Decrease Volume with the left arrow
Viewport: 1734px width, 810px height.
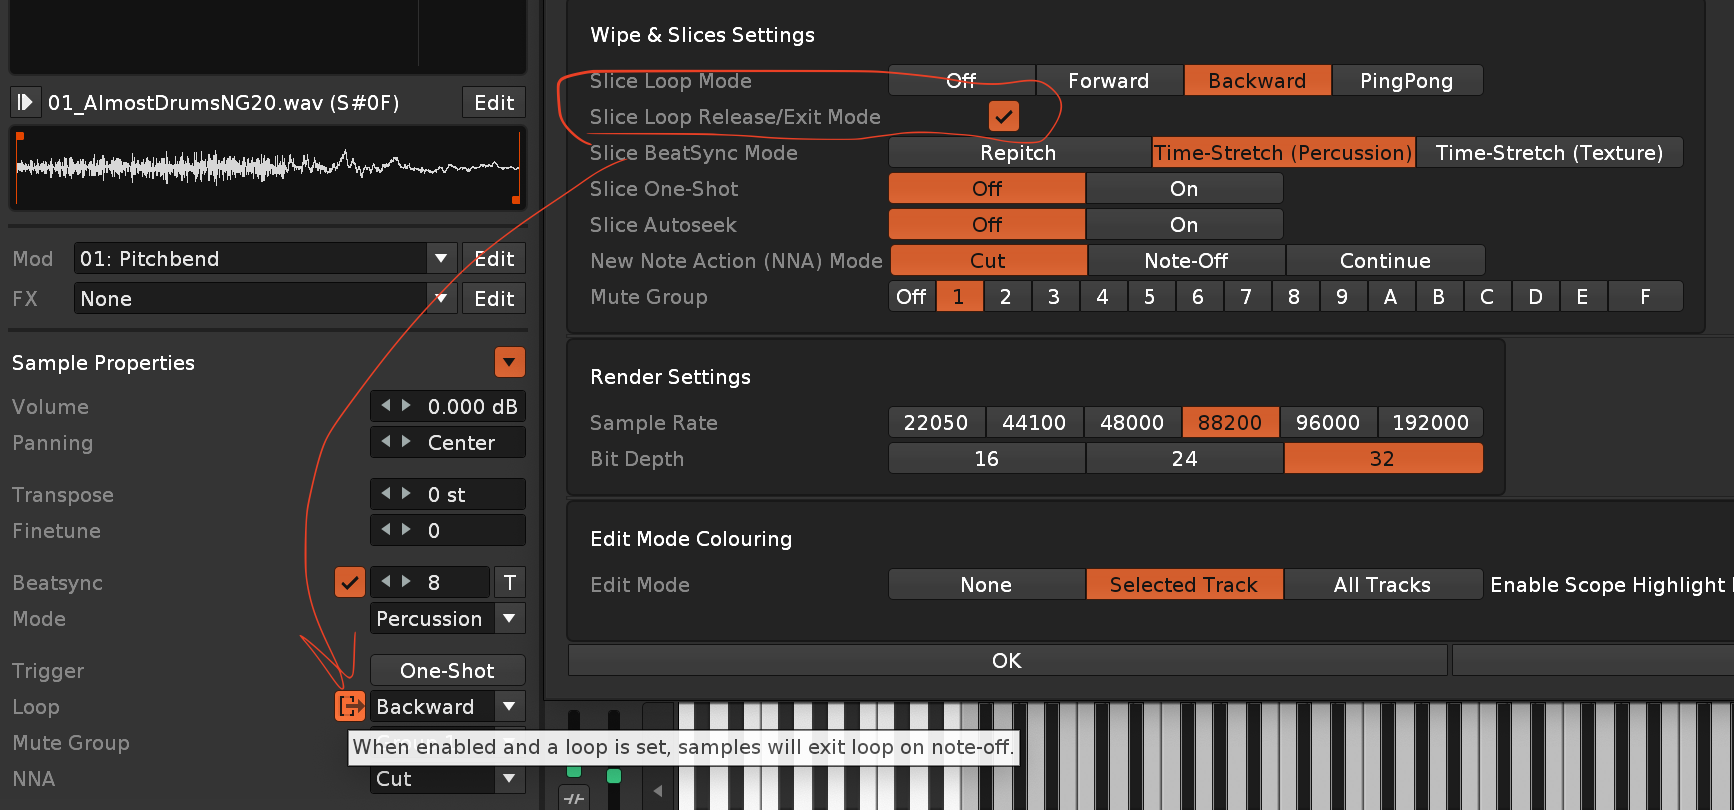(x=386, y=406)
